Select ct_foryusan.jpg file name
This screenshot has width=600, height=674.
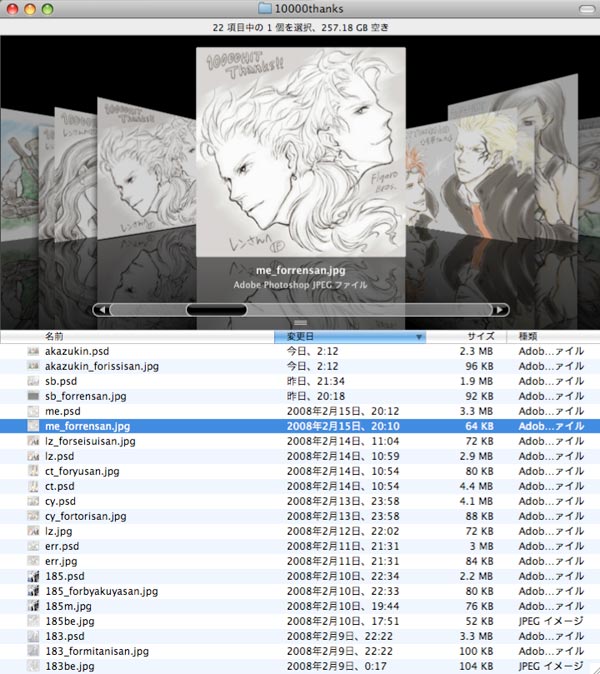(82, 472)
